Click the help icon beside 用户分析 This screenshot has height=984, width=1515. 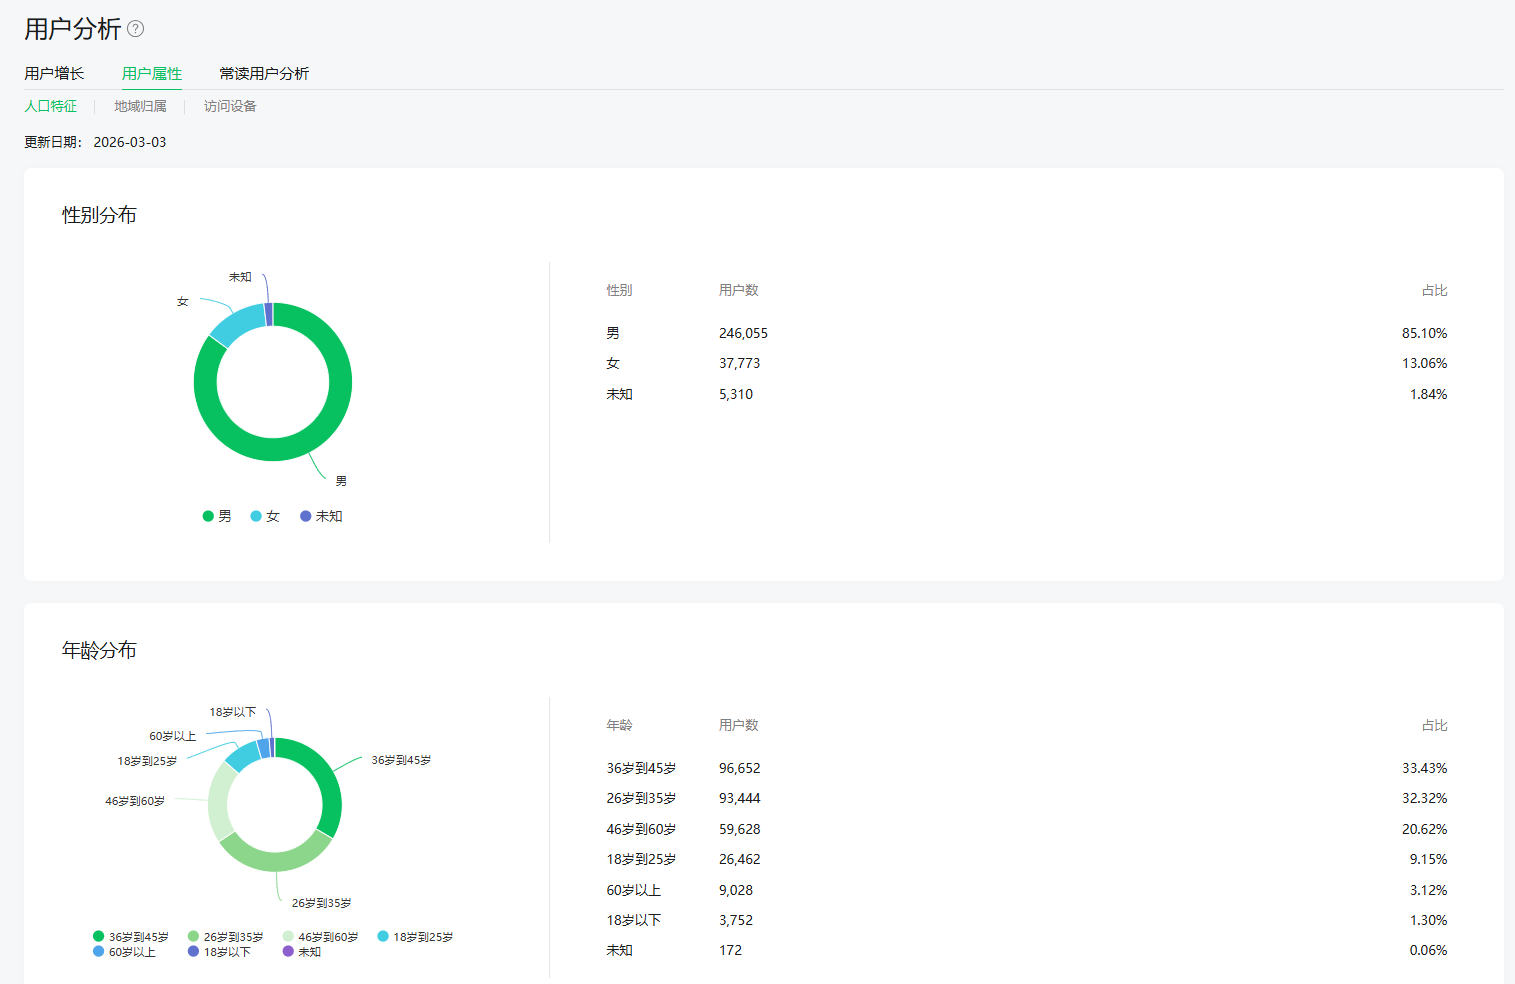pos(136,29)
